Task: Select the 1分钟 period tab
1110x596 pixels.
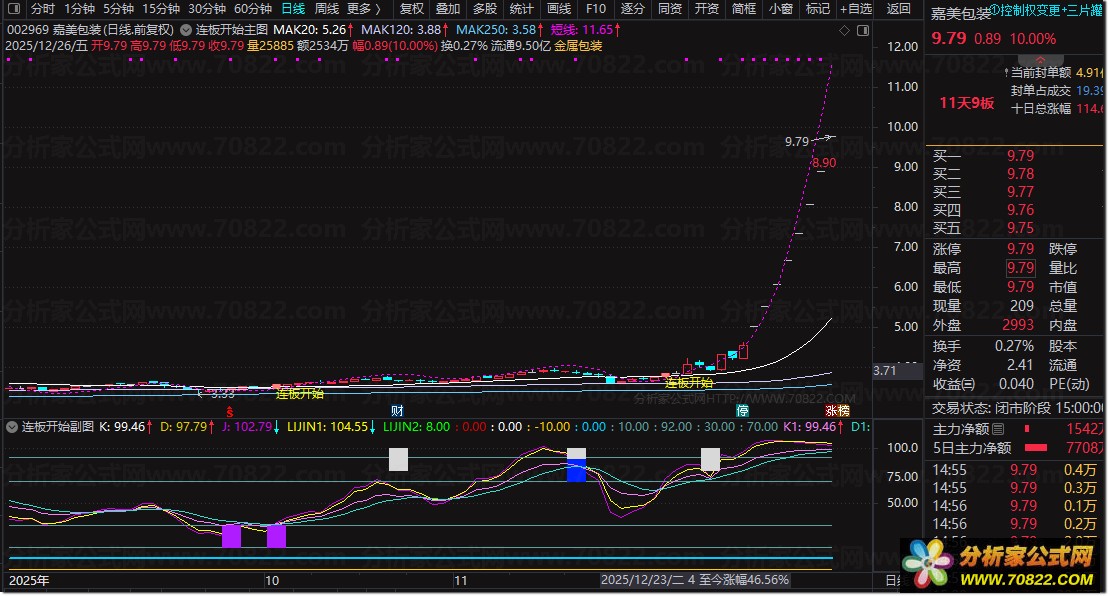Action: (x=79, y=8)
